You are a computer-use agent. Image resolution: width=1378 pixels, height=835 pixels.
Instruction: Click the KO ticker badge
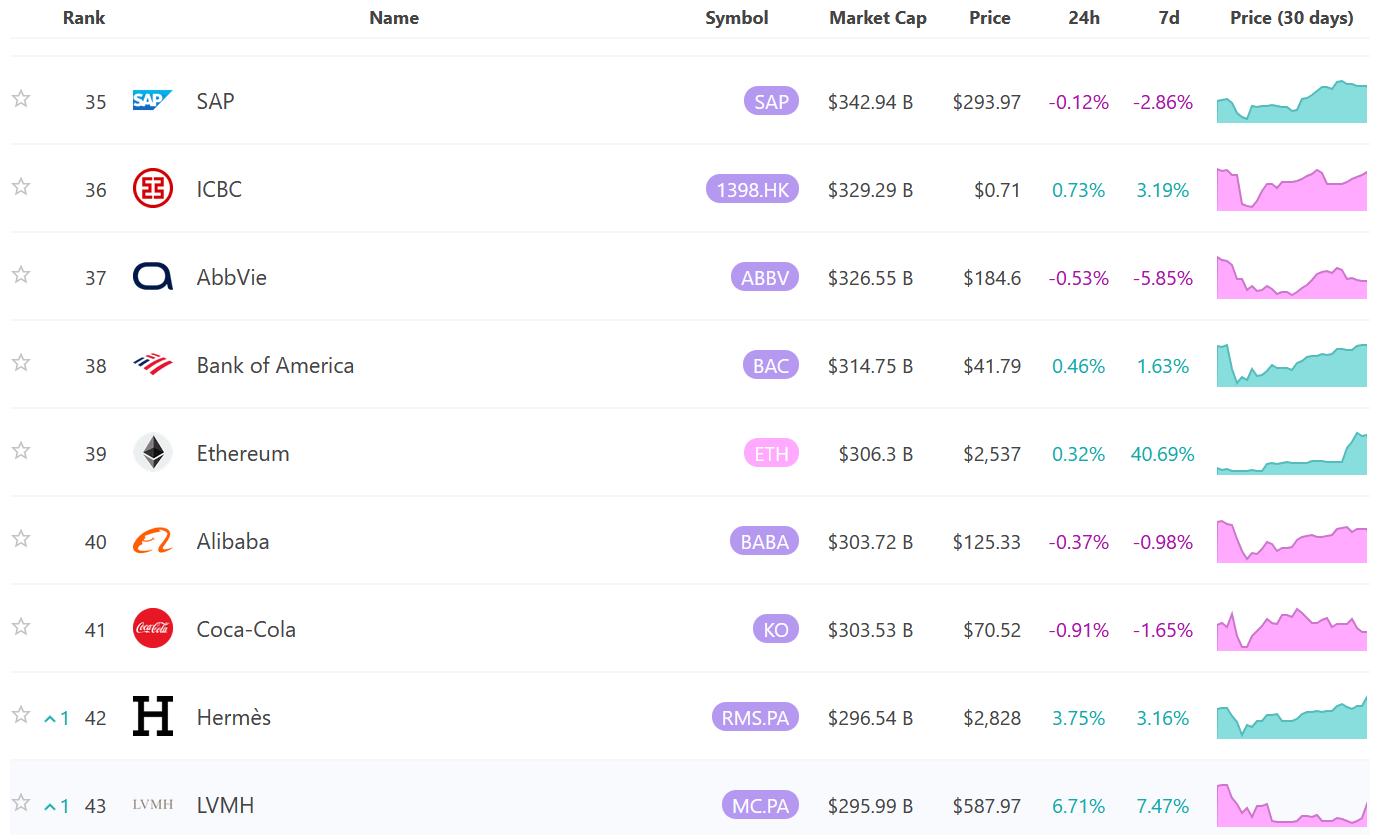776,629
